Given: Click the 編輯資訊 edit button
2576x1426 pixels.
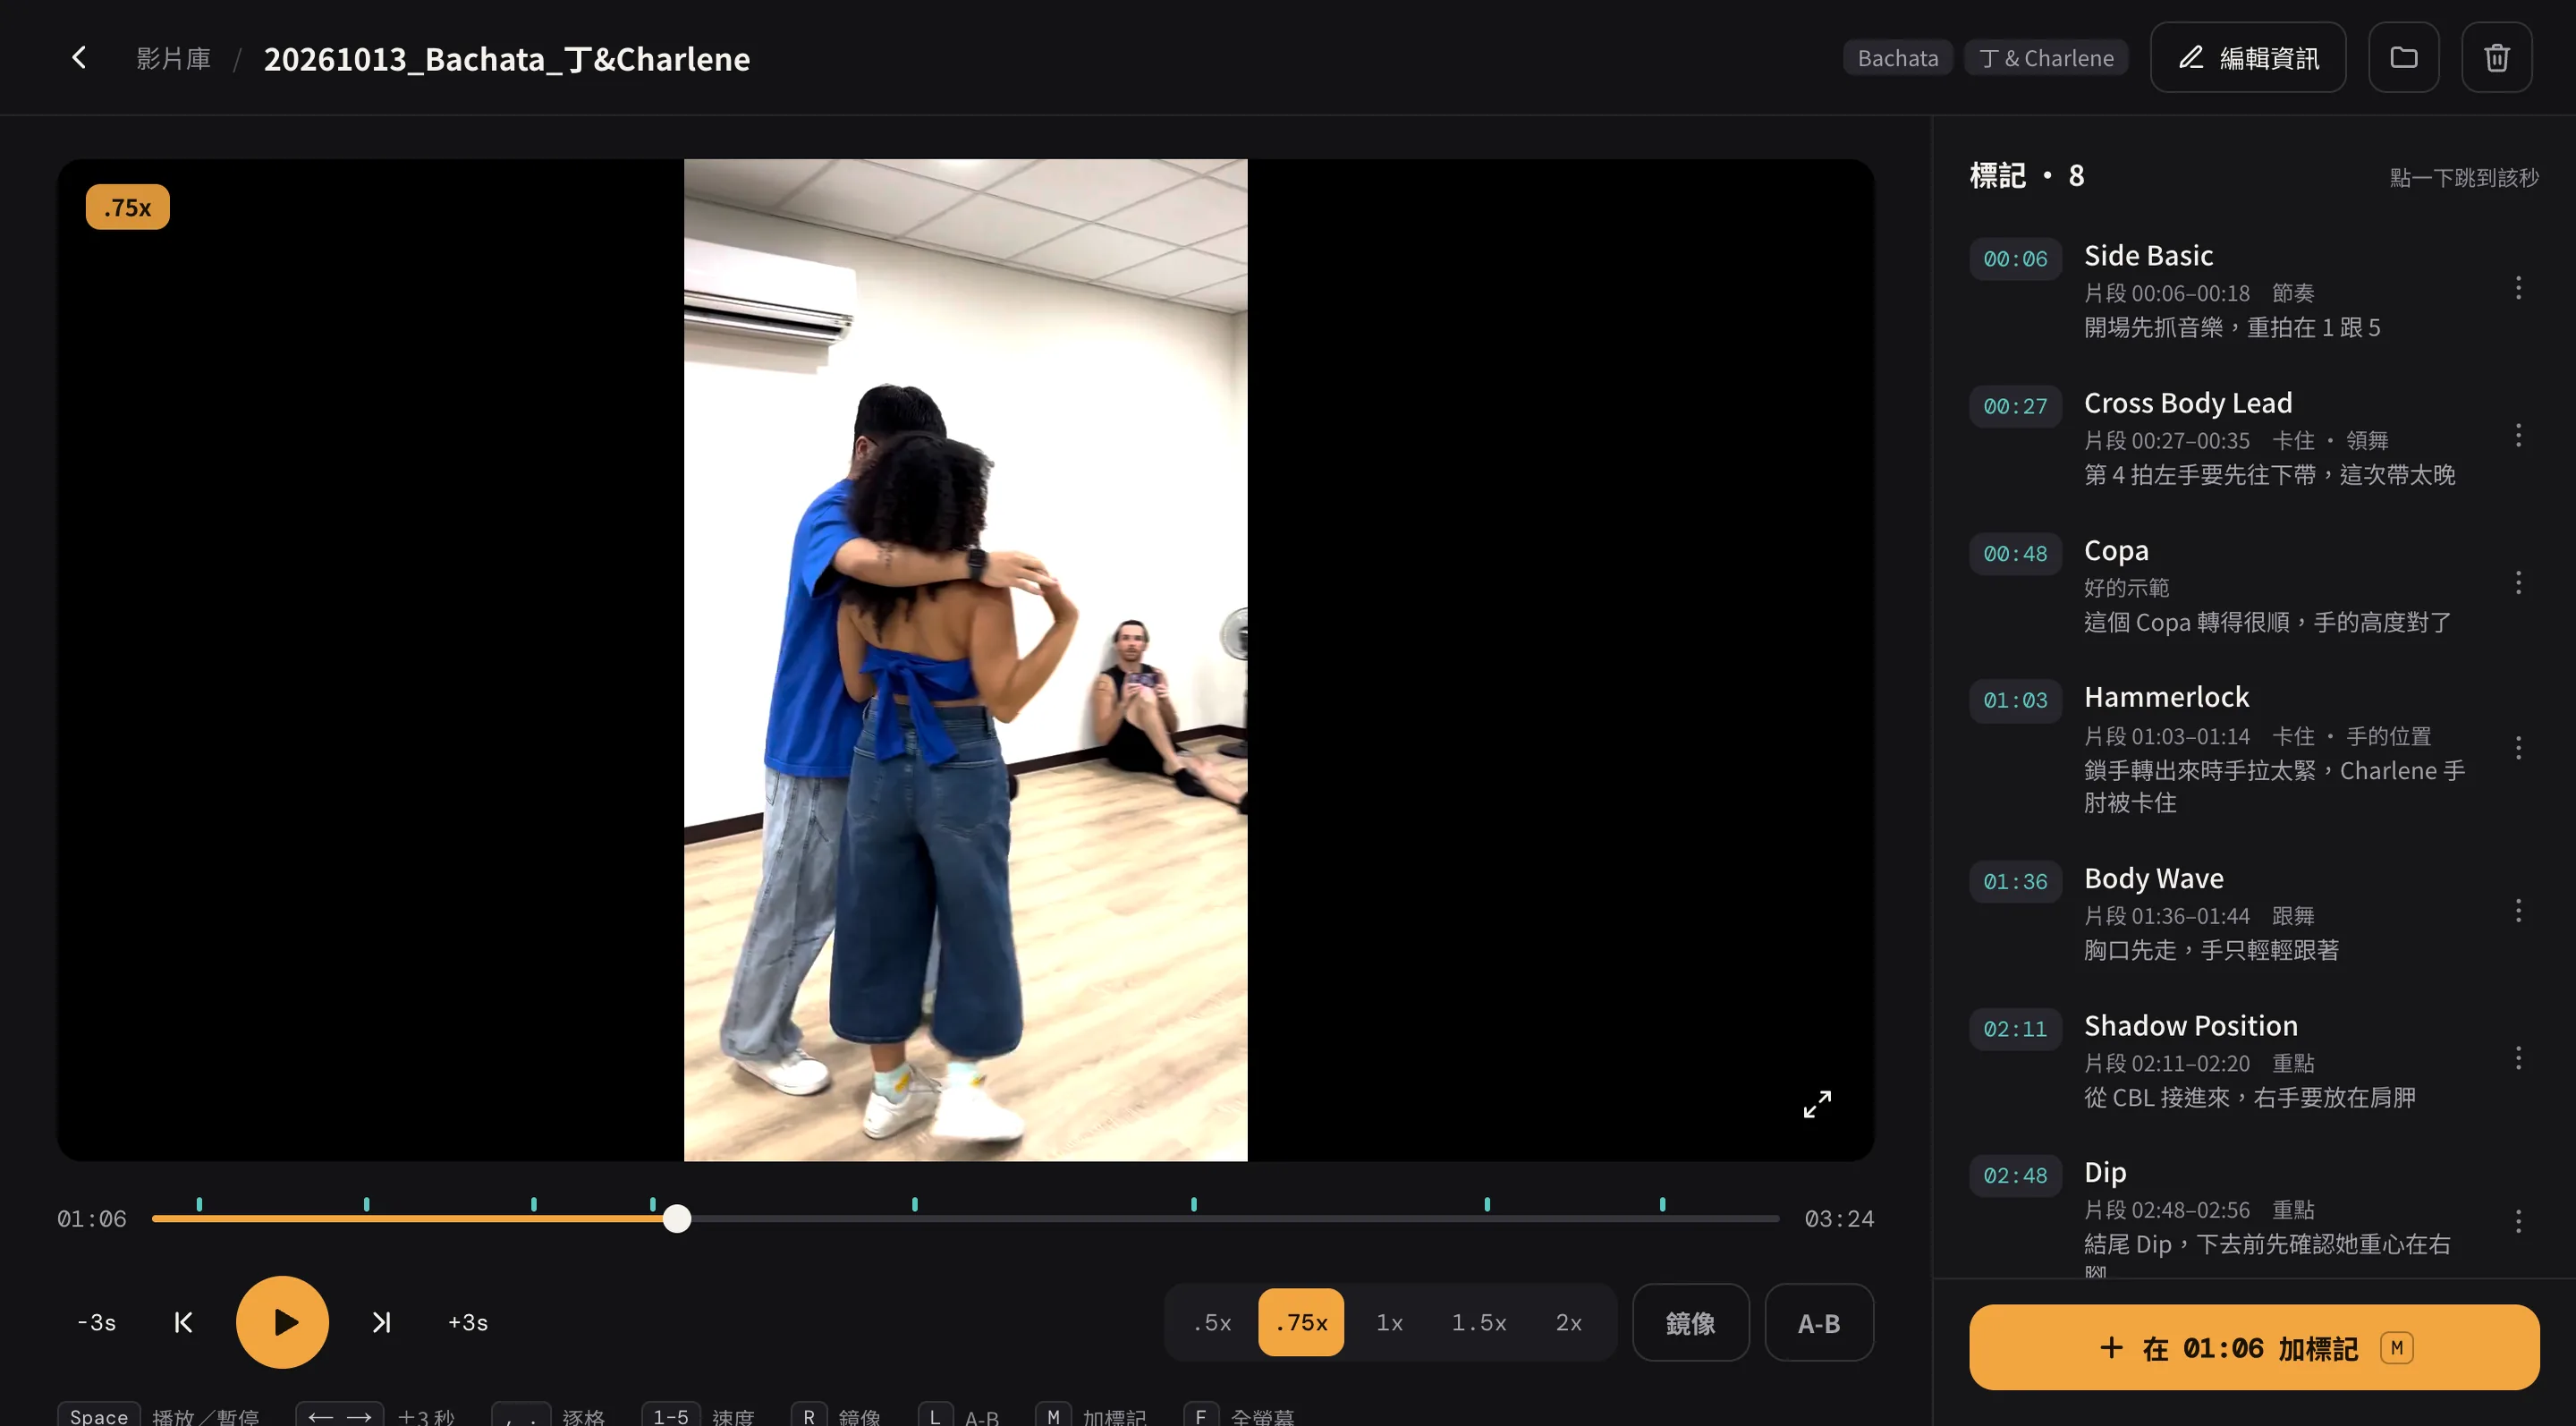Looking at the screenshot, I should [x=2248, y=58].
